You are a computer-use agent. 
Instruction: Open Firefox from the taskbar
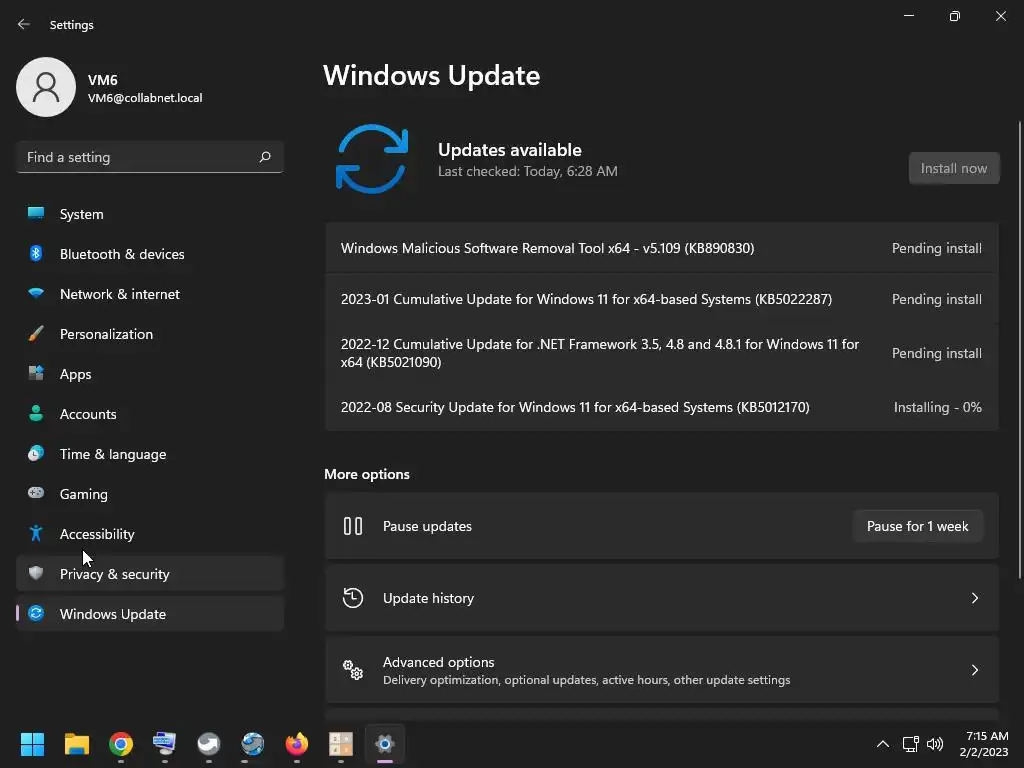(296, 744)
